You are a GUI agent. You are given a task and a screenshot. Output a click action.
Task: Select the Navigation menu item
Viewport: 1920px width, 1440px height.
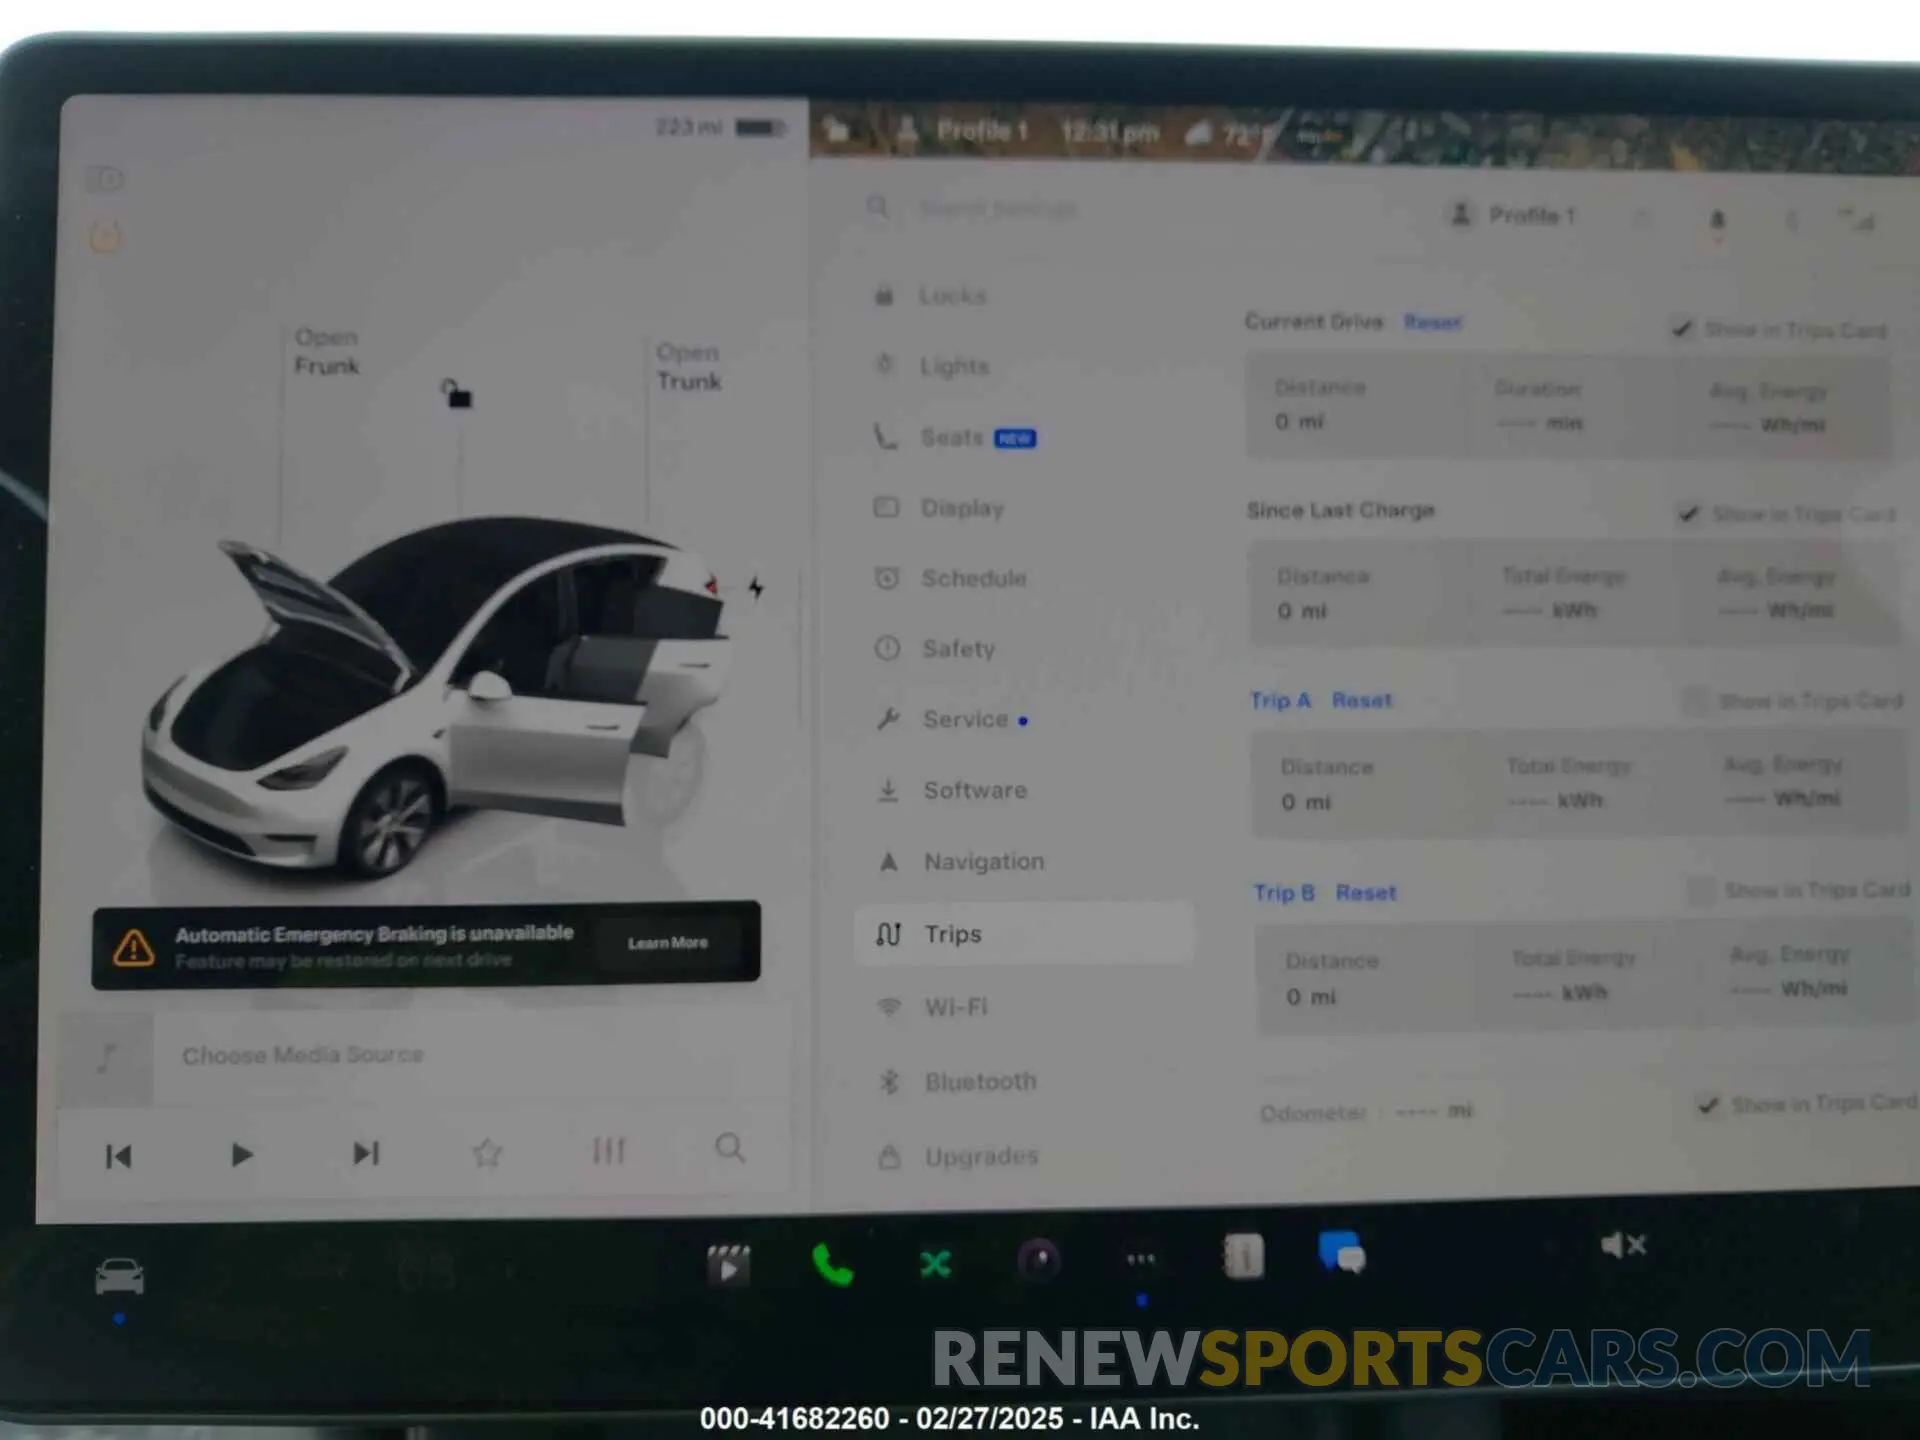coord(960,861)
